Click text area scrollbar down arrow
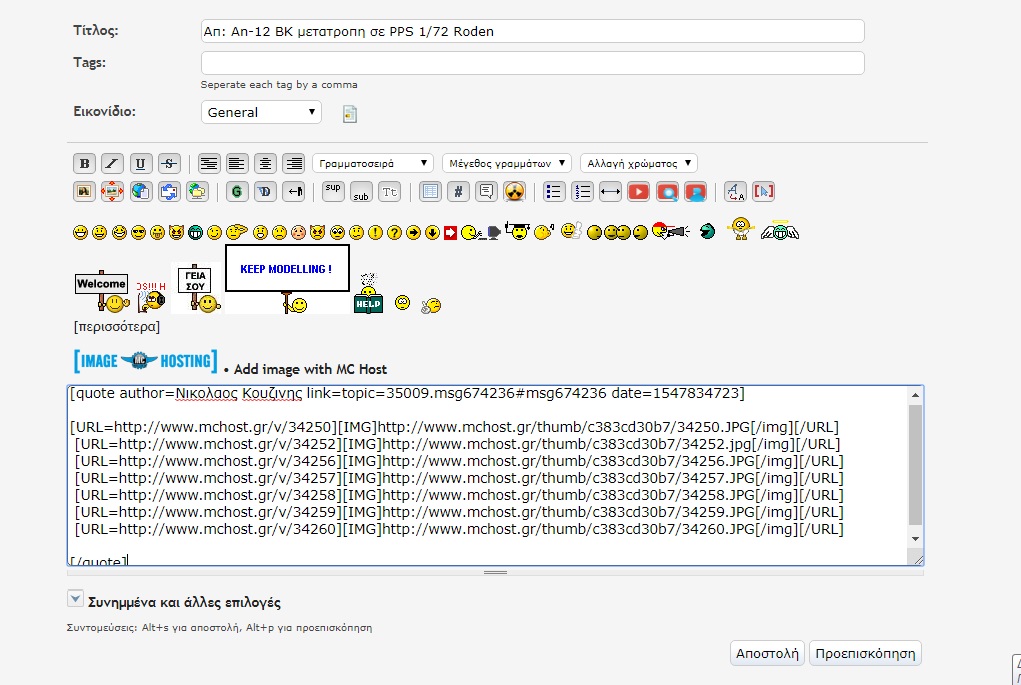 pos(915,538)
